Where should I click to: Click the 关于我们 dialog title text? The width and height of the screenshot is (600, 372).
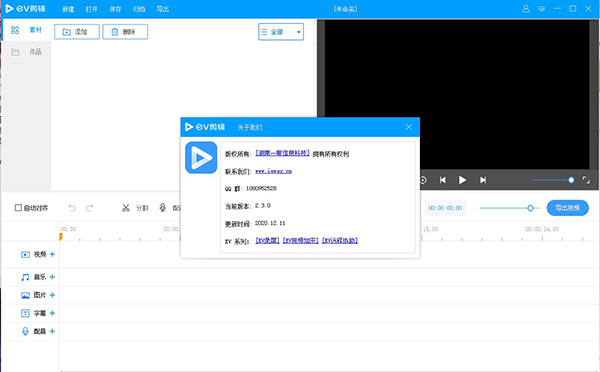(250, 127)
